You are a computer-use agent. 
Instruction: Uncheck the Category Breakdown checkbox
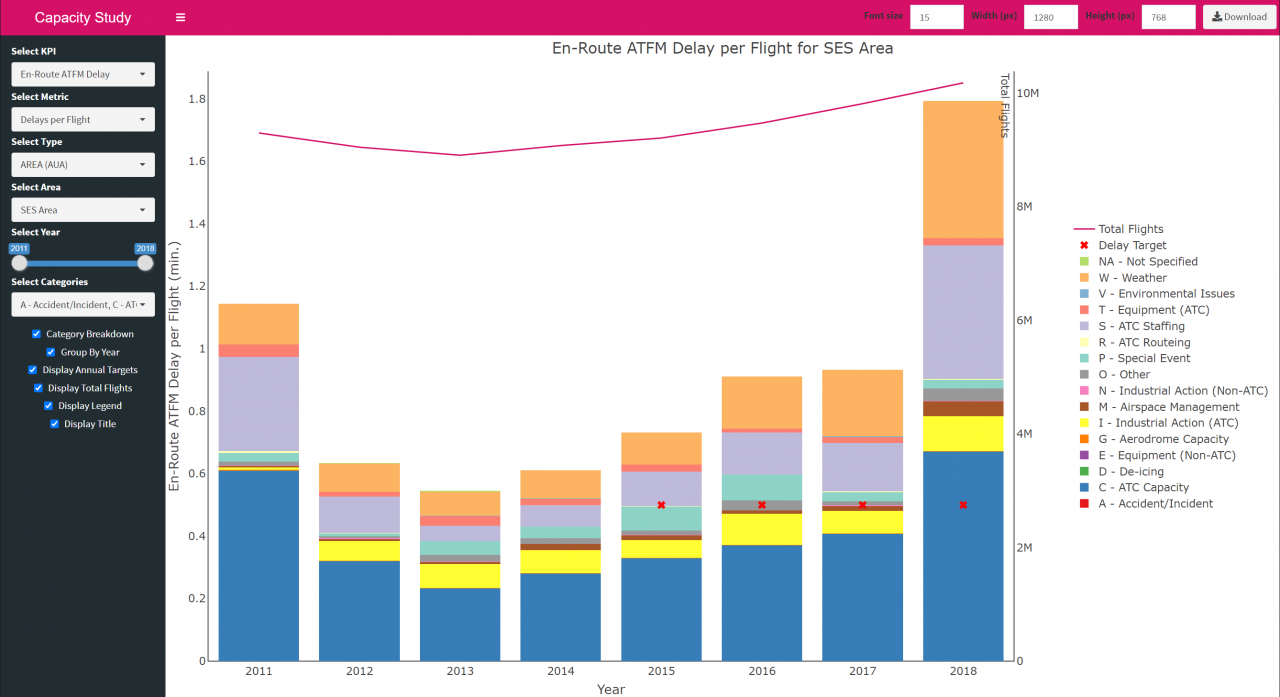[37, 334]
